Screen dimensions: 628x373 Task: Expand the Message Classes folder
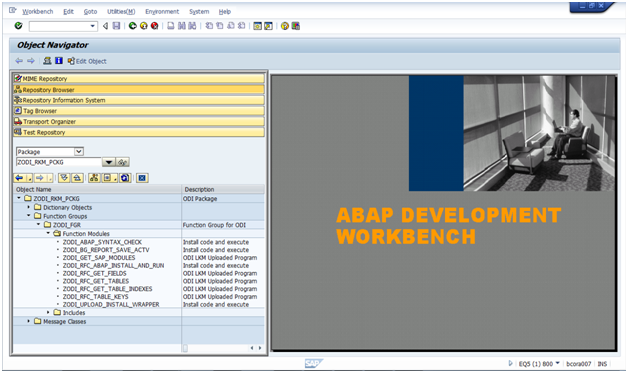point(28,321)
